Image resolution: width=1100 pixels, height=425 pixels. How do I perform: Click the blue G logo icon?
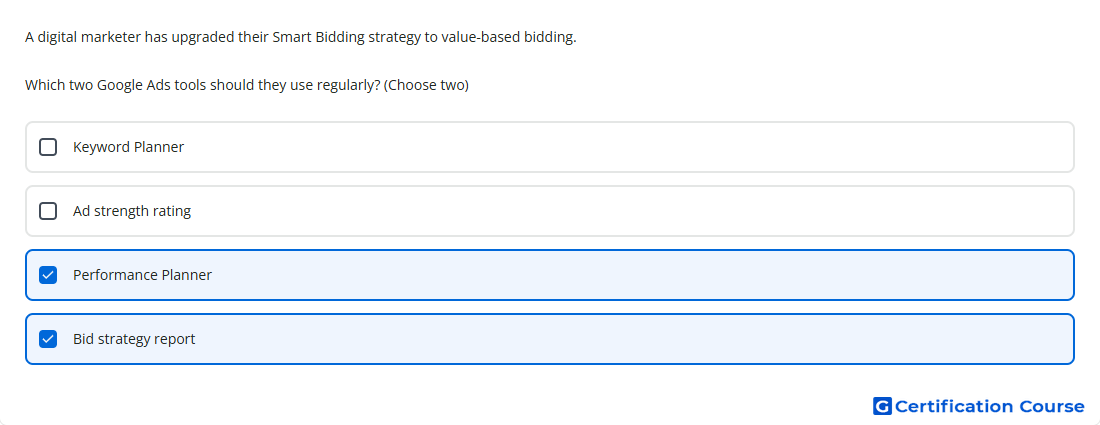pos(882,406)
